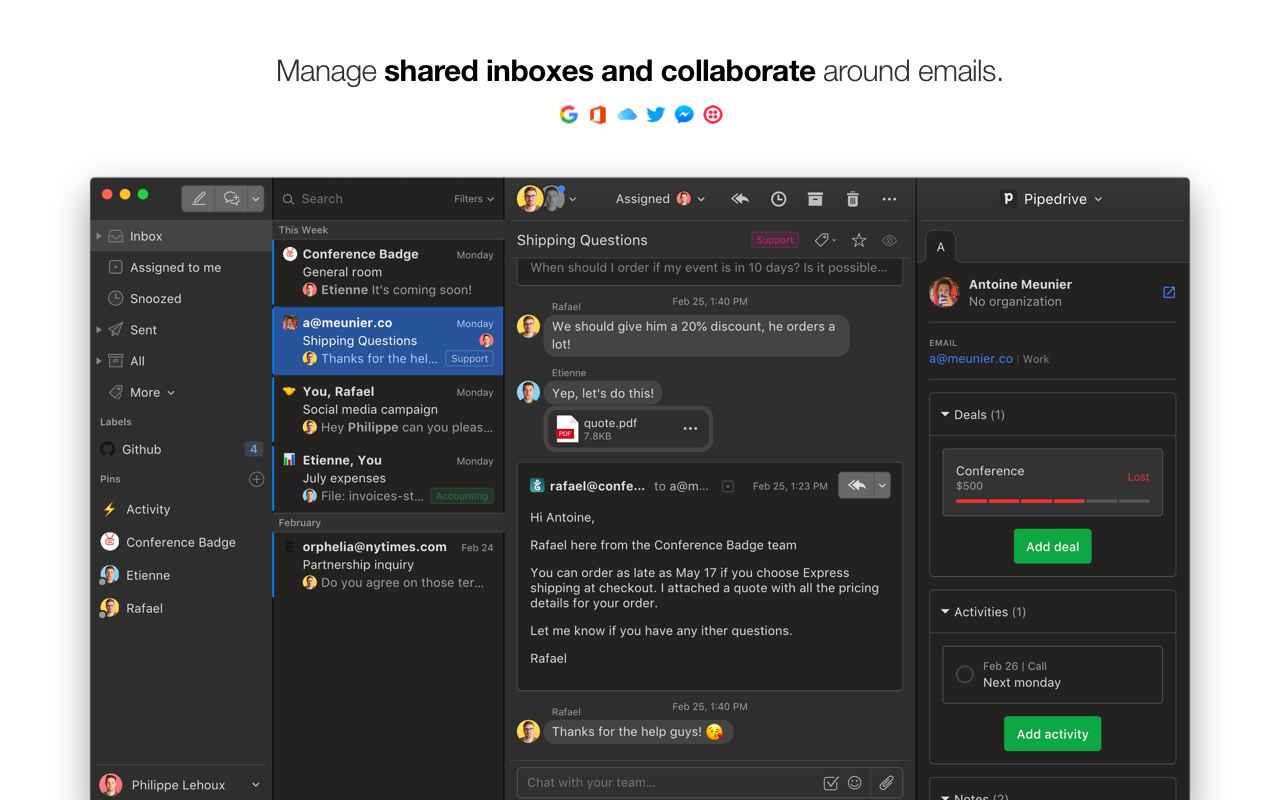Delete the conversation with the trash icon
This screenshot has width=1280, height=800.
(x=852, y=199)
